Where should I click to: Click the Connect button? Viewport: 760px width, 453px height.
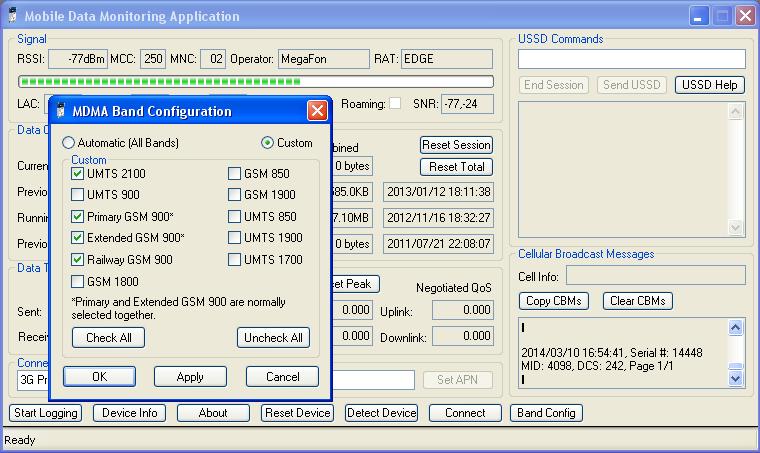pos(465,413)
